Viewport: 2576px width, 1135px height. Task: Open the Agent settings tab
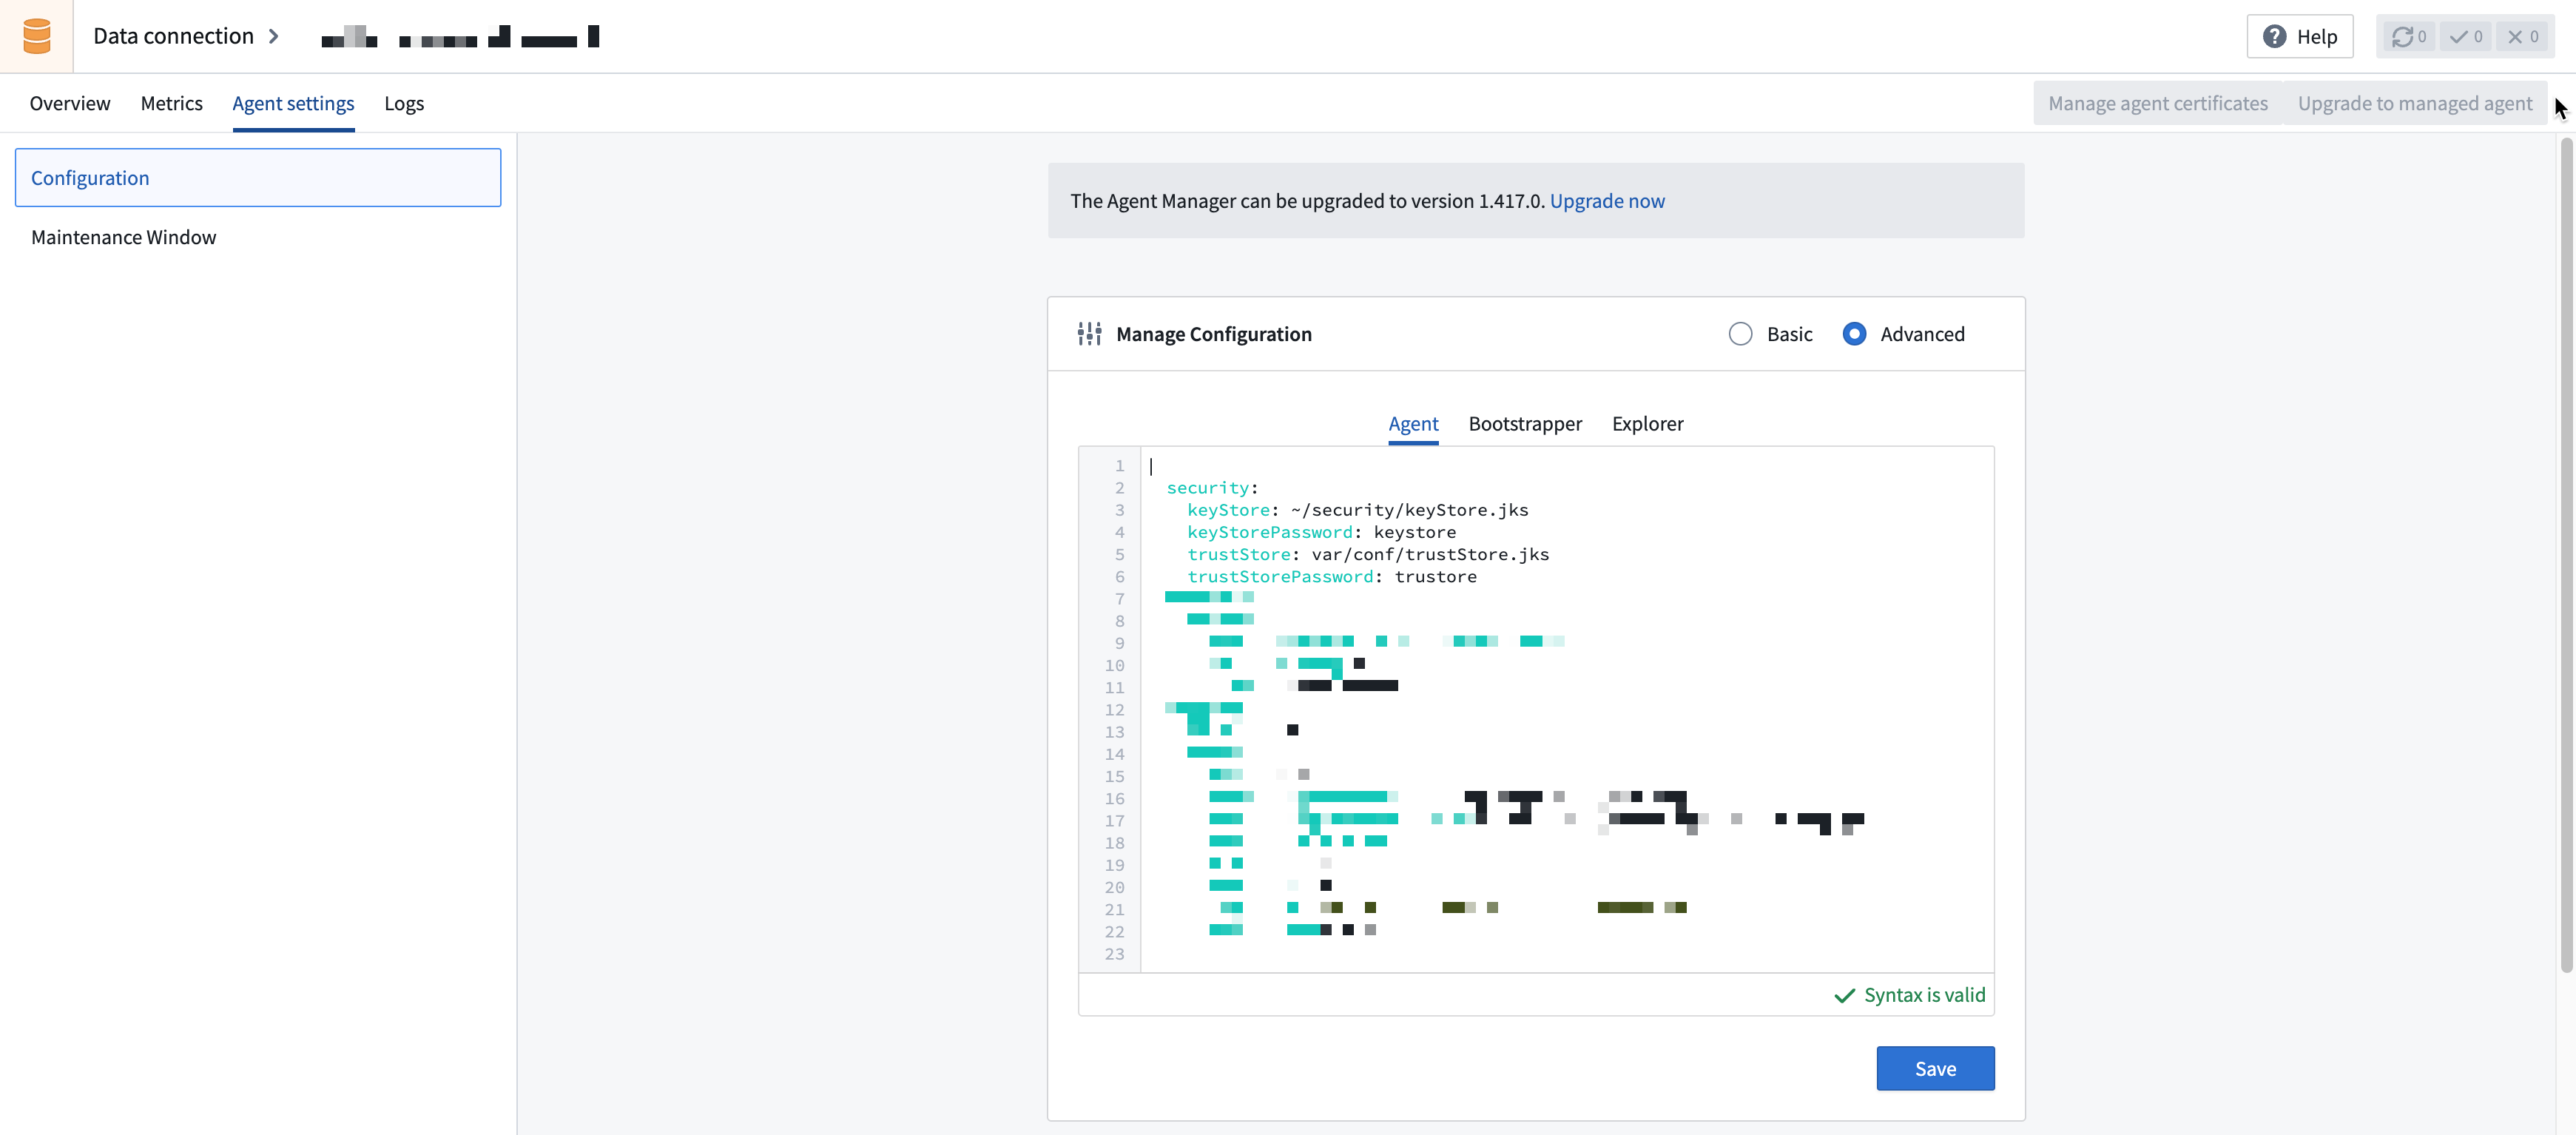293,103
